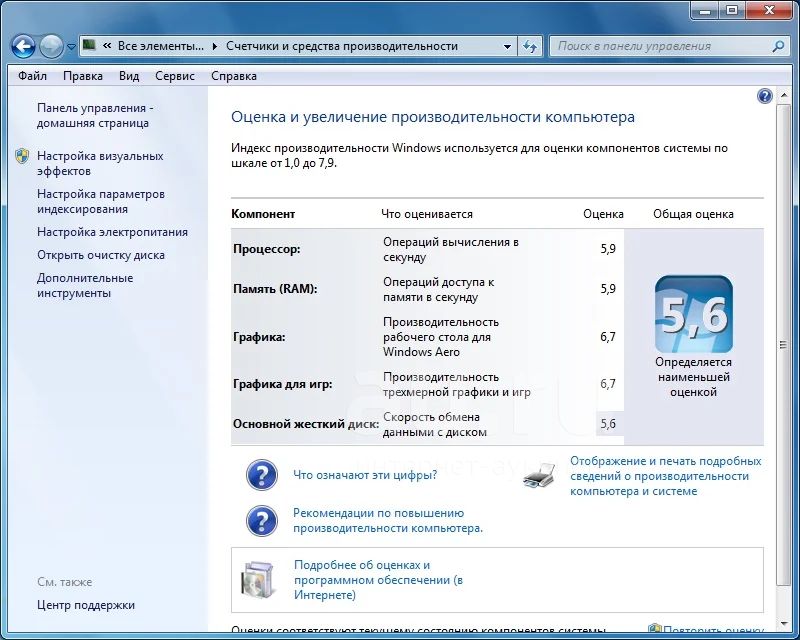Image resolution: width=800 pixels, height=640 pixels.
Task: Open 'Настройка параметров индексирования' link
Action: [101, 201]
